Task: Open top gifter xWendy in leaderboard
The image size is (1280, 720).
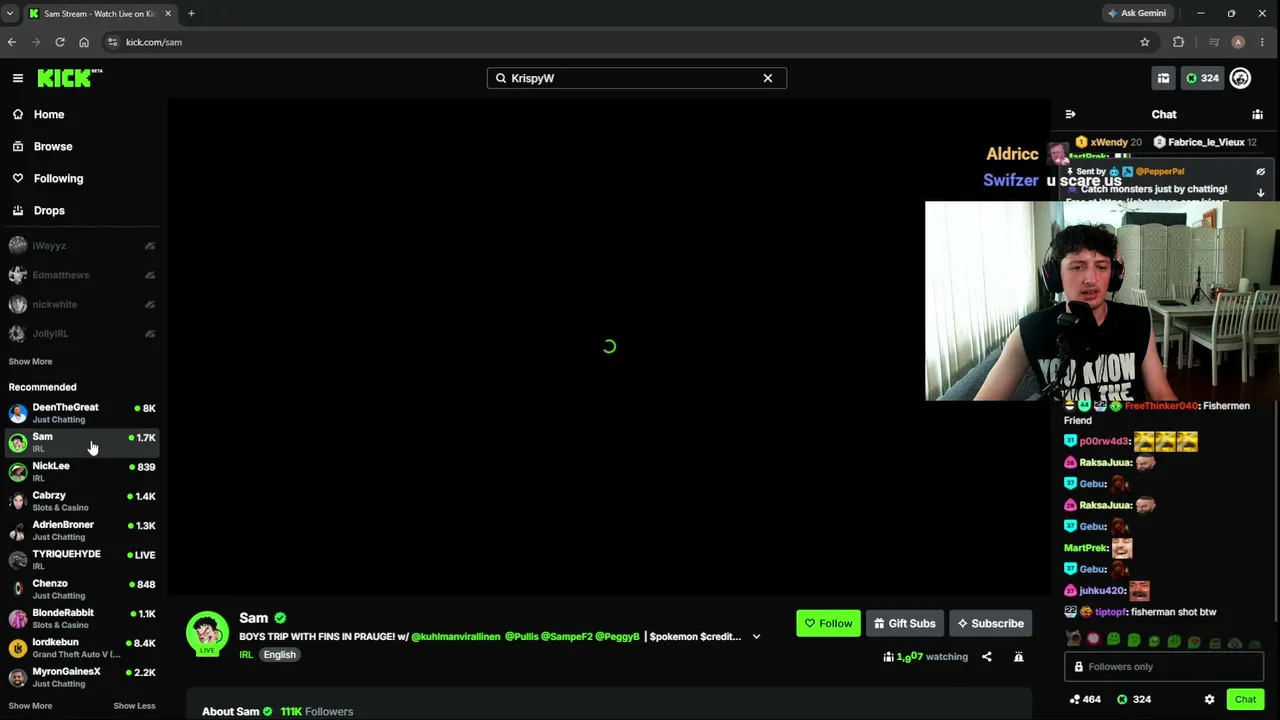Action: [x=1108, y=142]
